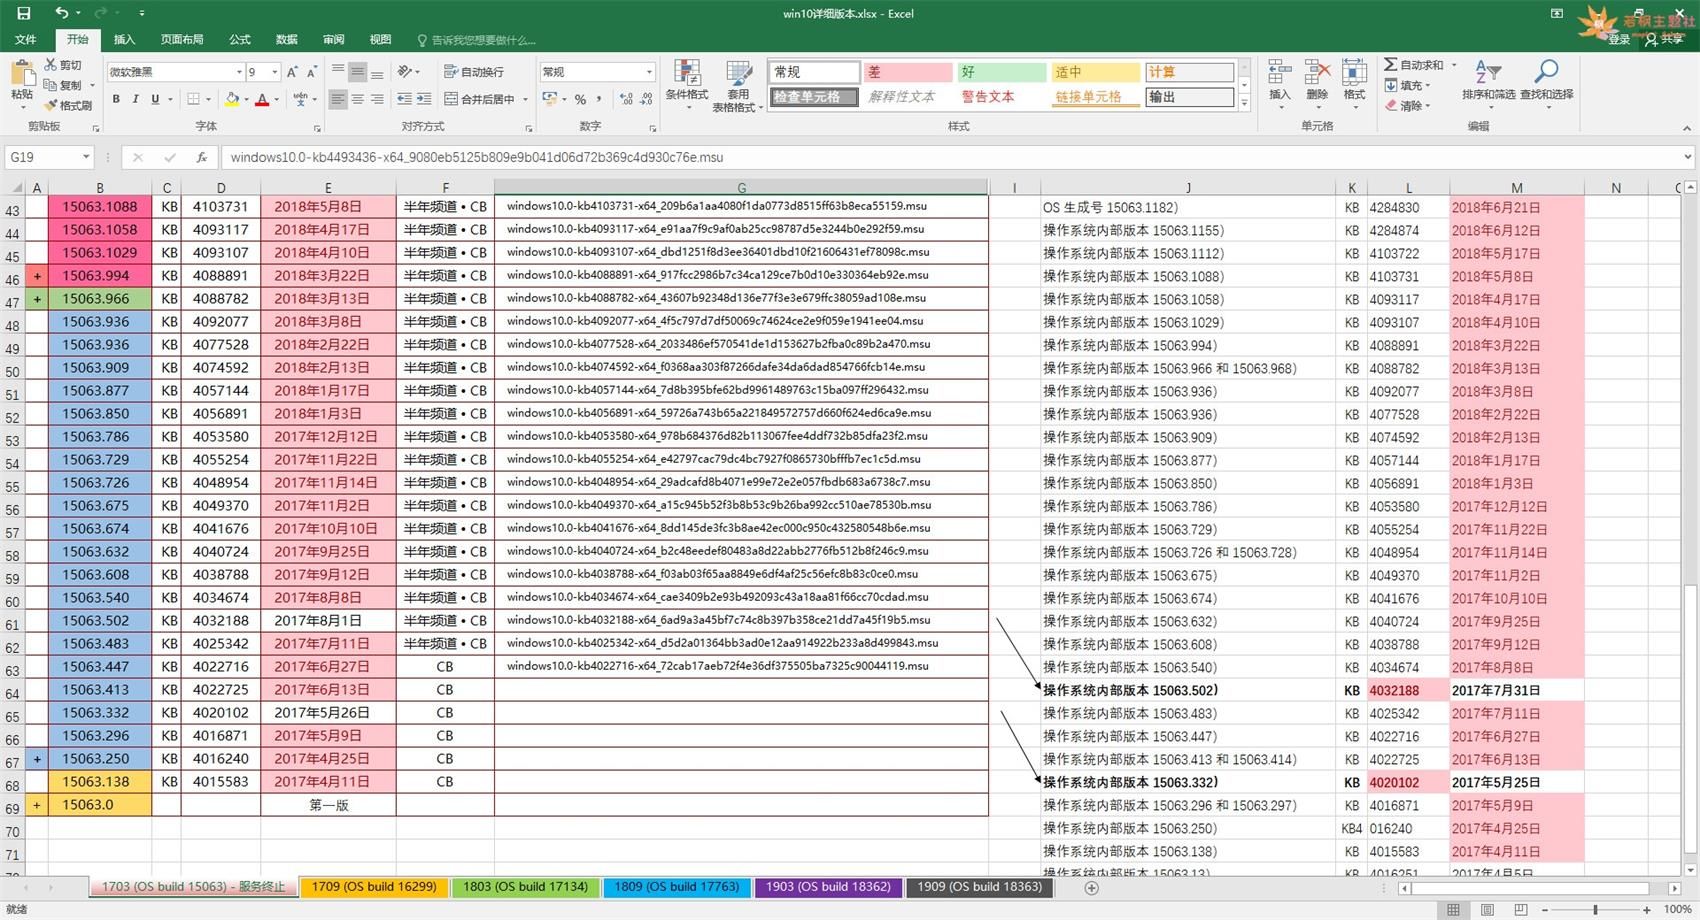Toggle Italic formatting button
The image size is (1700, 920).
click(x=135, y=99)
